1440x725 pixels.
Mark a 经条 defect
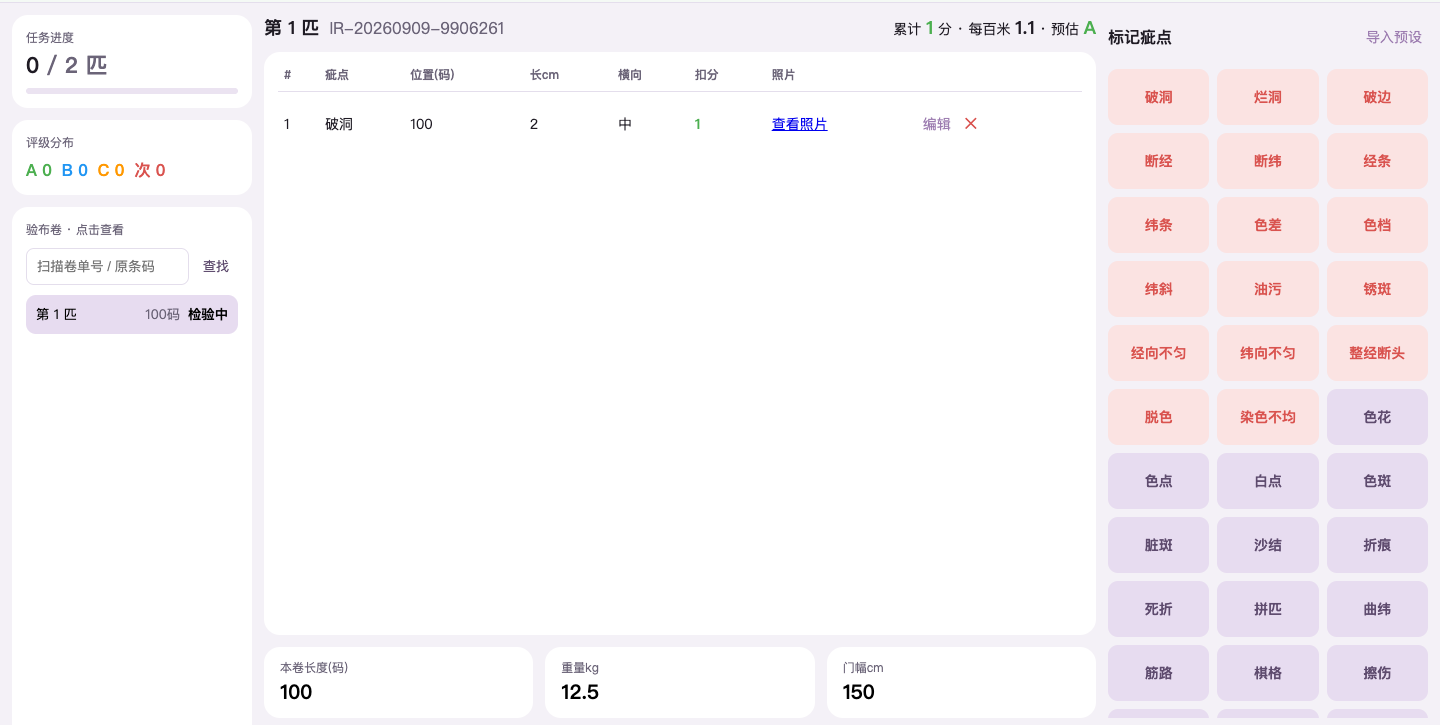click(1377, 161)
